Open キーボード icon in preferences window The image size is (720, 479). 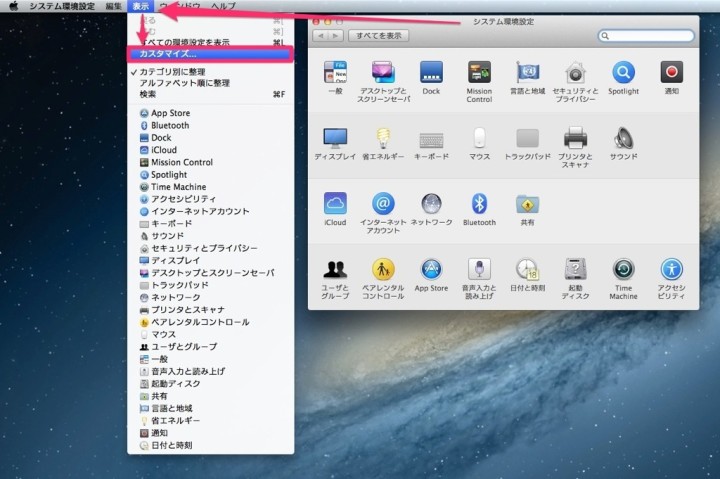(431, 140)
